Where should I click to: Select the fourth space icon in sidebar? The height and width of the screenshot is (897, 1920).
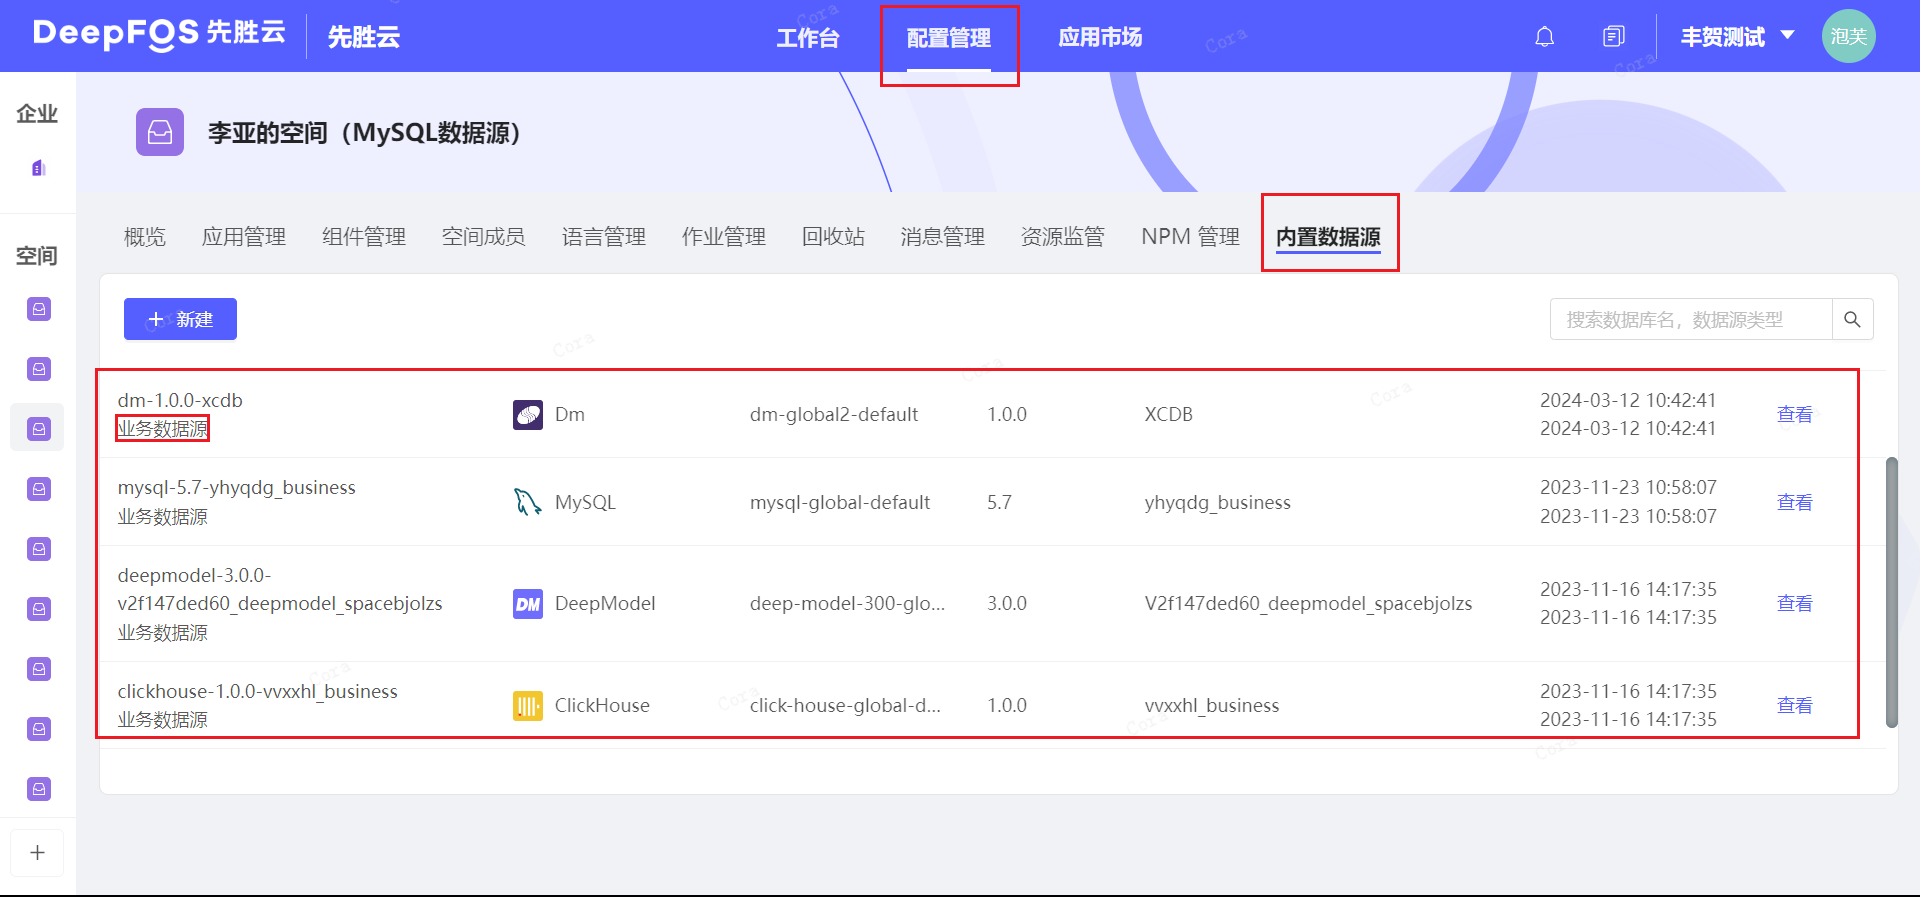[x=38, y=489]
